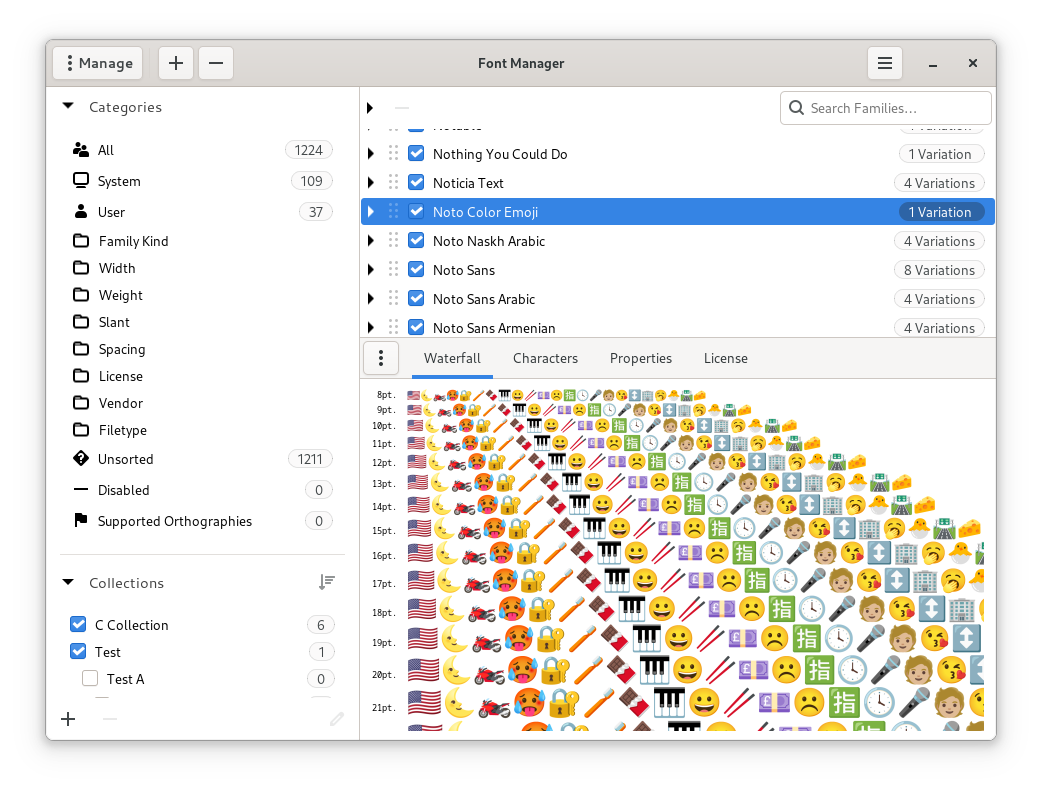This screenshot has width=1042, height=792.
Task: Click the 8 Variations badge
Action: point(939,270)
